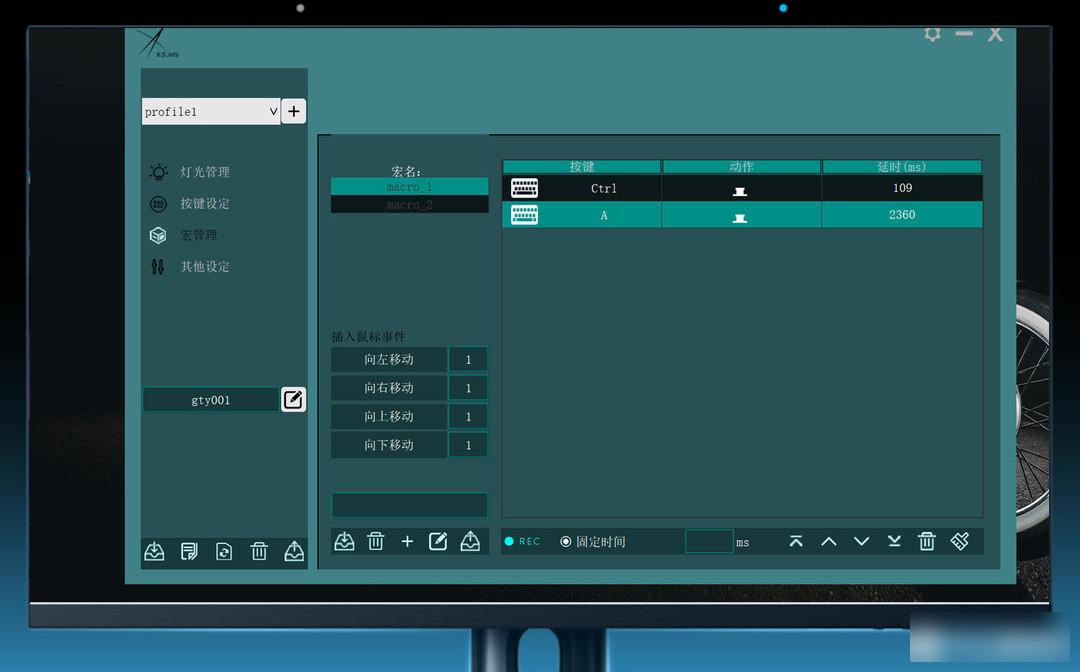1080x672 pixels.
Task: Click the fixed time ms input field
Action: 709,542
